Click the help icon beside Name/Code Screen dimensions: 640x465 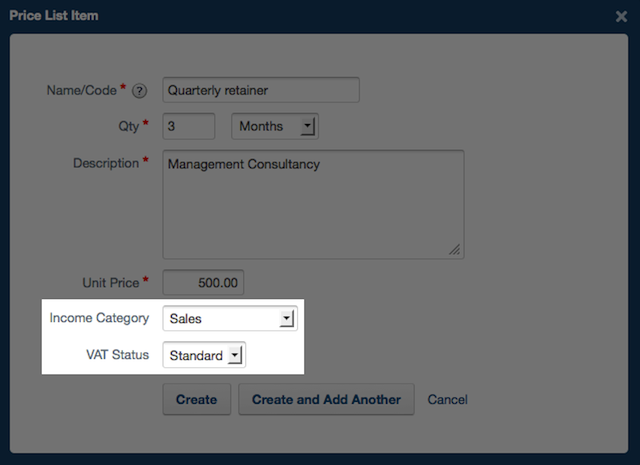click(x=140, y=91)
